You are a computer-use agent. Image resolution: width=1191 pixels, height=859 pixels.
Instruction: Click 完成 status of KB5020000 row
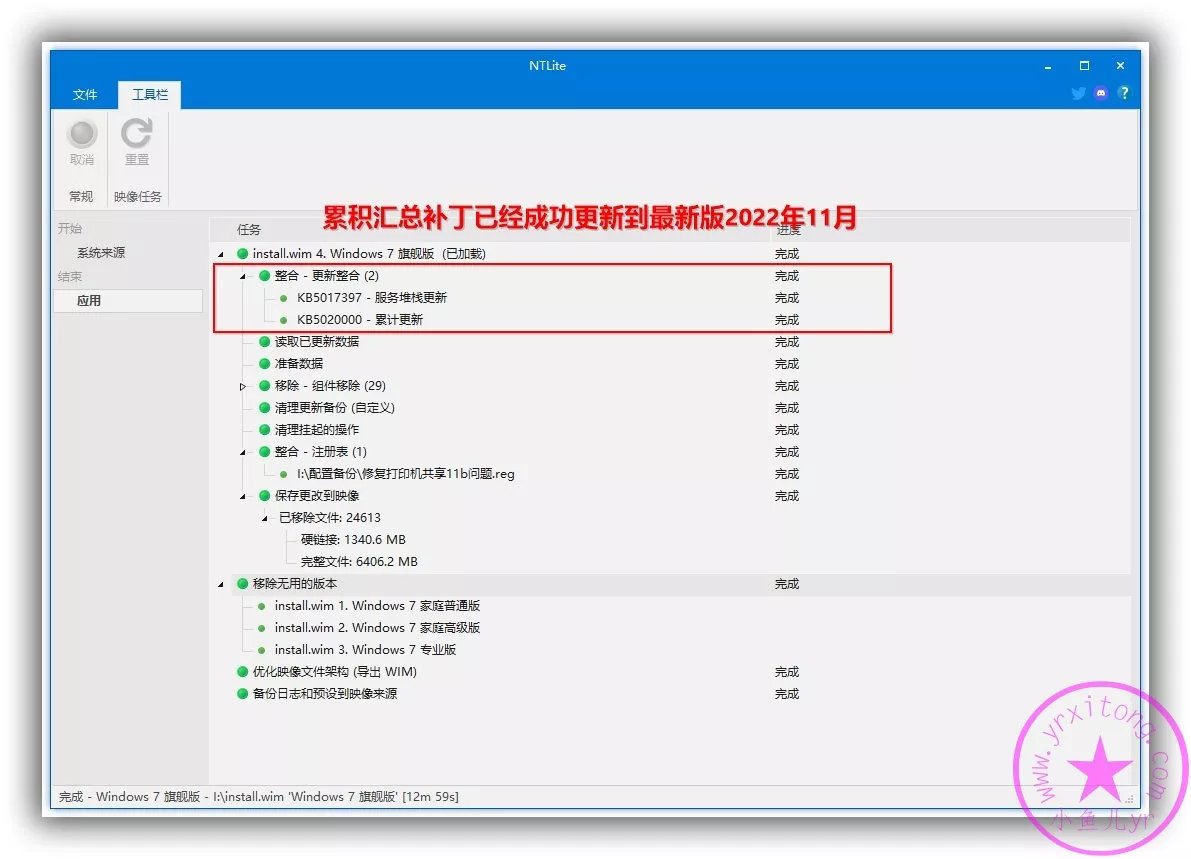pyautogui.click(x=787, y=320)
